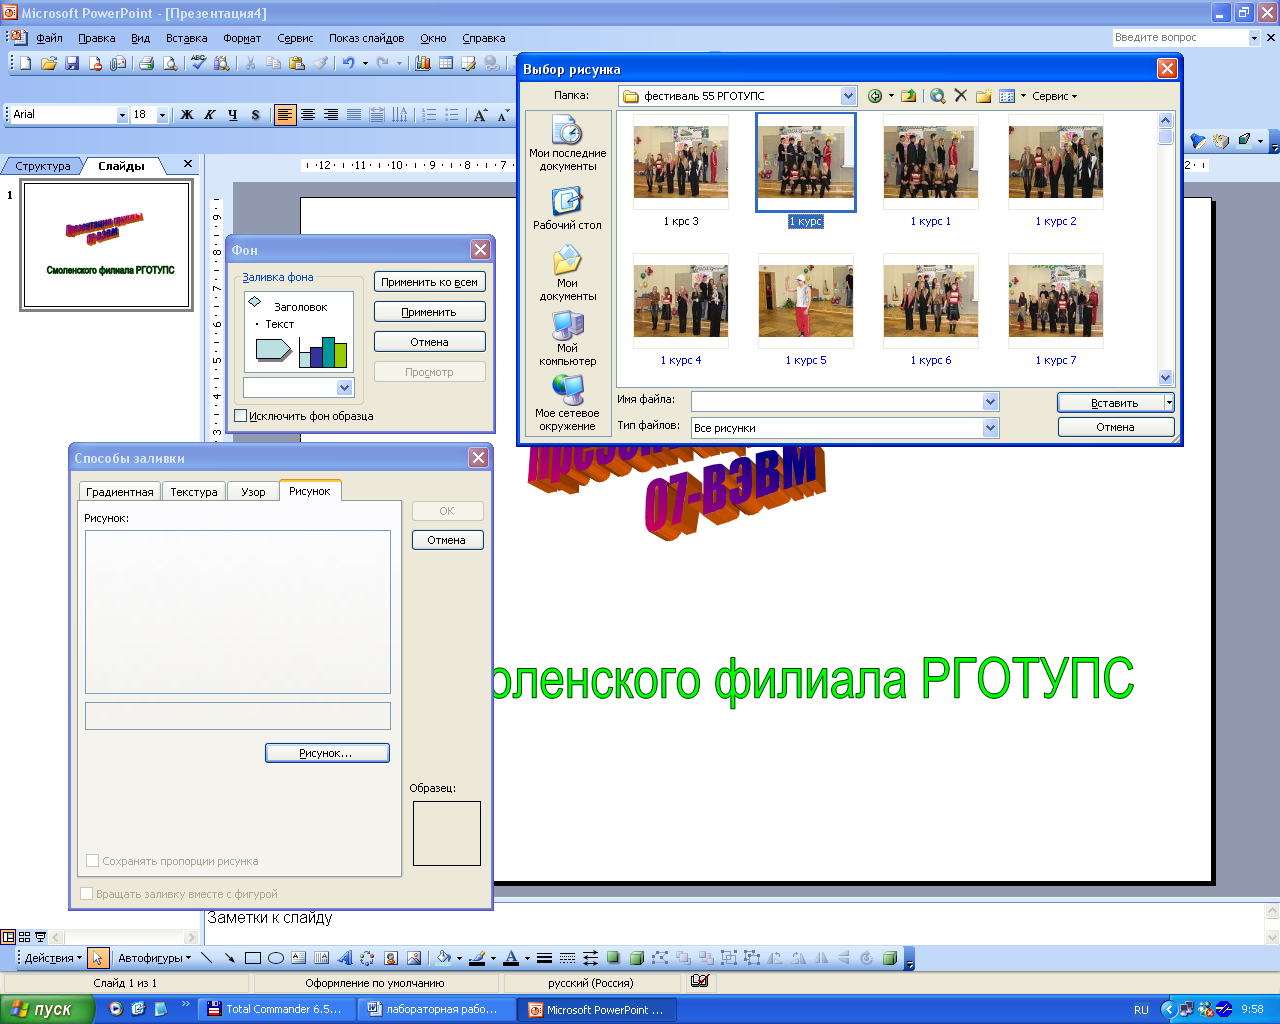Open Сервис dropdown in picture dialog

coord(1054,96)
